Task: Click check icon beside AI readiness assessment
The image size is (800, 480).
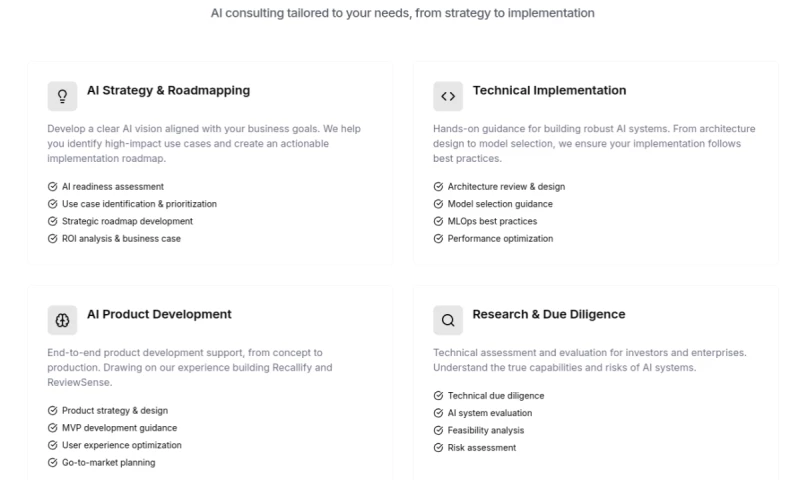Action: click(x=52, y=187)
